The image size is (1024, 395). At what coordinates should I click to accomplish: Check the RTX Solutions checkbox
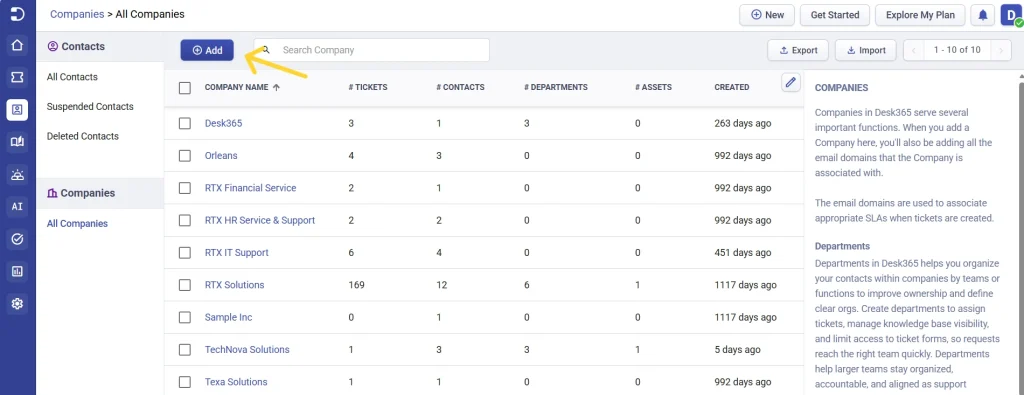(x=185, y=285)
